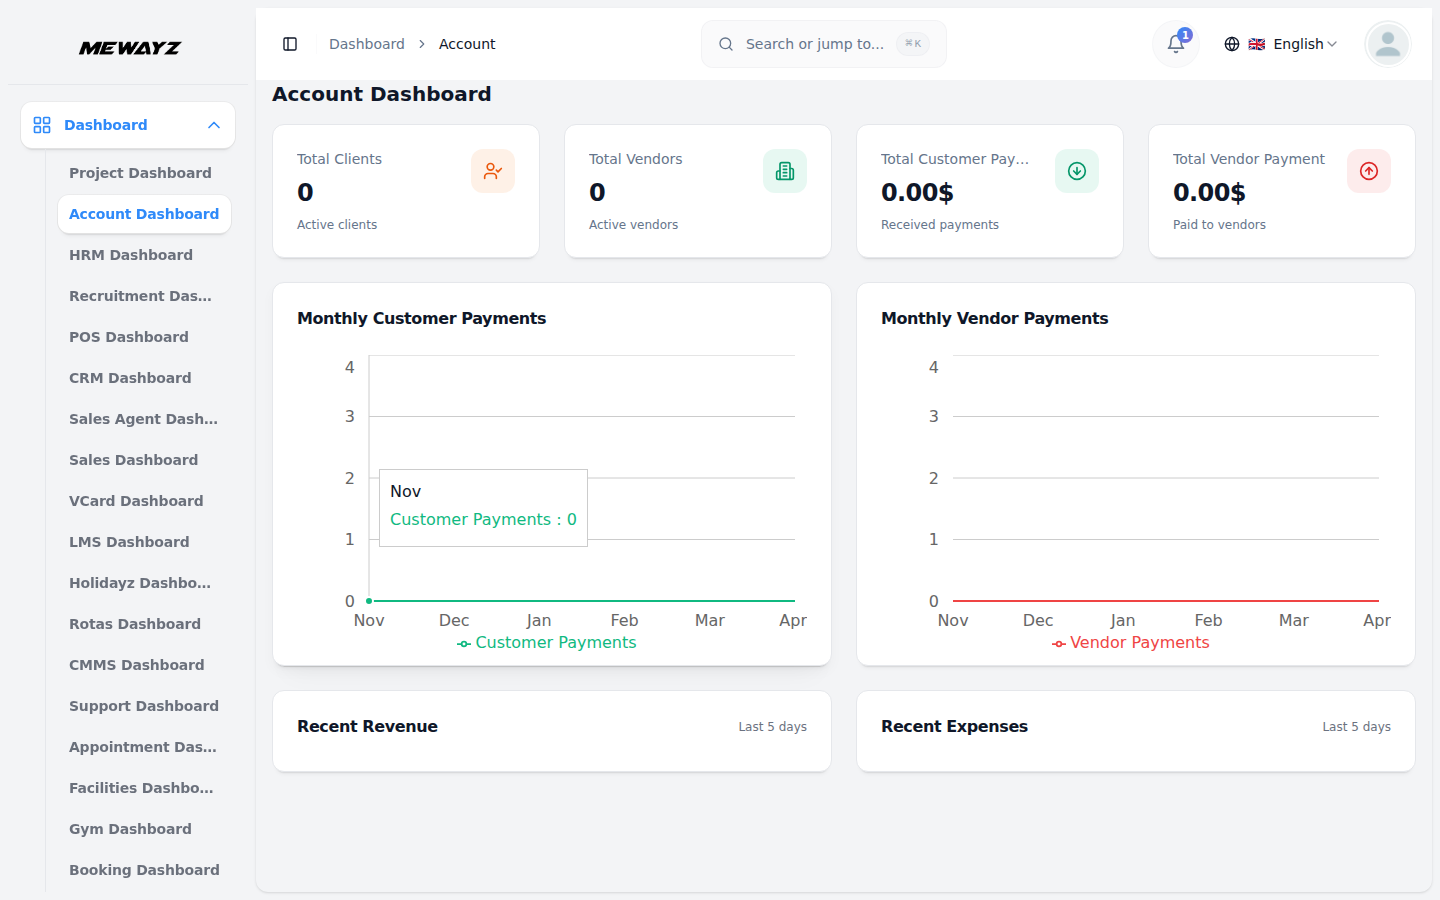The width and height of the screenshot is (1440, 900).
Task: Collapse the Dashboard sidebar section
Action: coord(127,124)
